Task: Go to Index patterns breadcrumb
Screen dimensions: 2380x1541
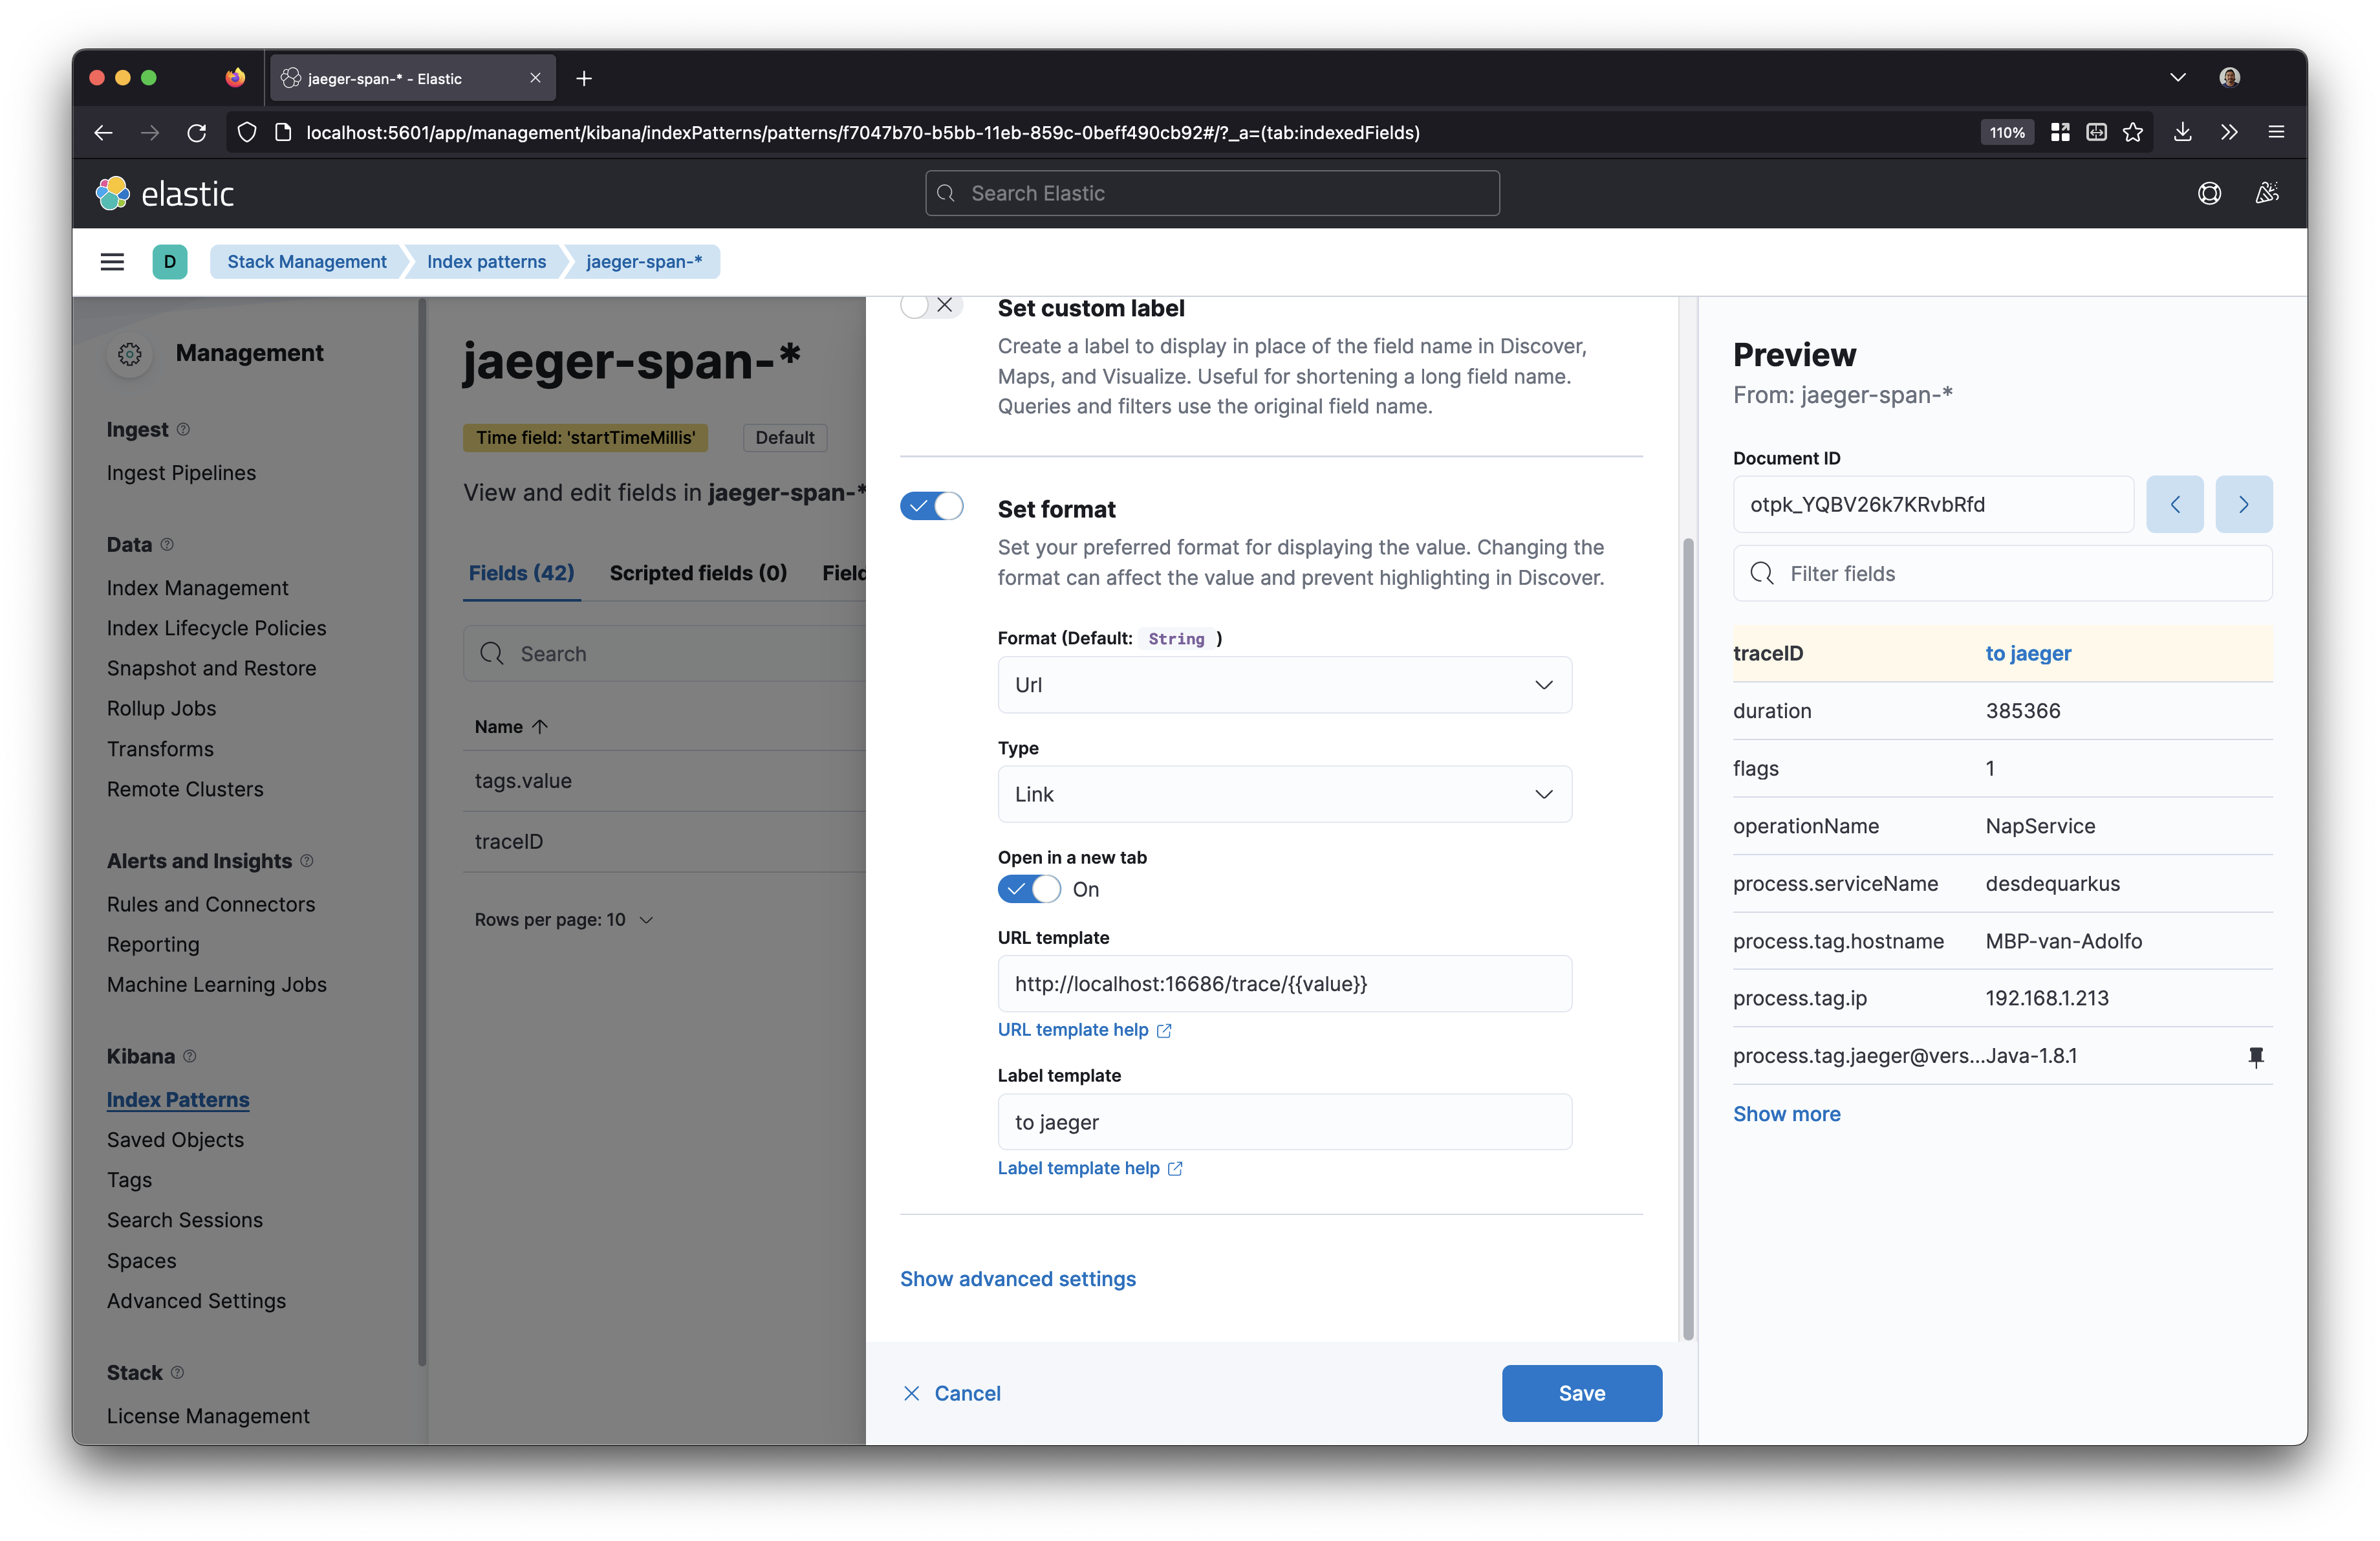Action: pos(486,262)
